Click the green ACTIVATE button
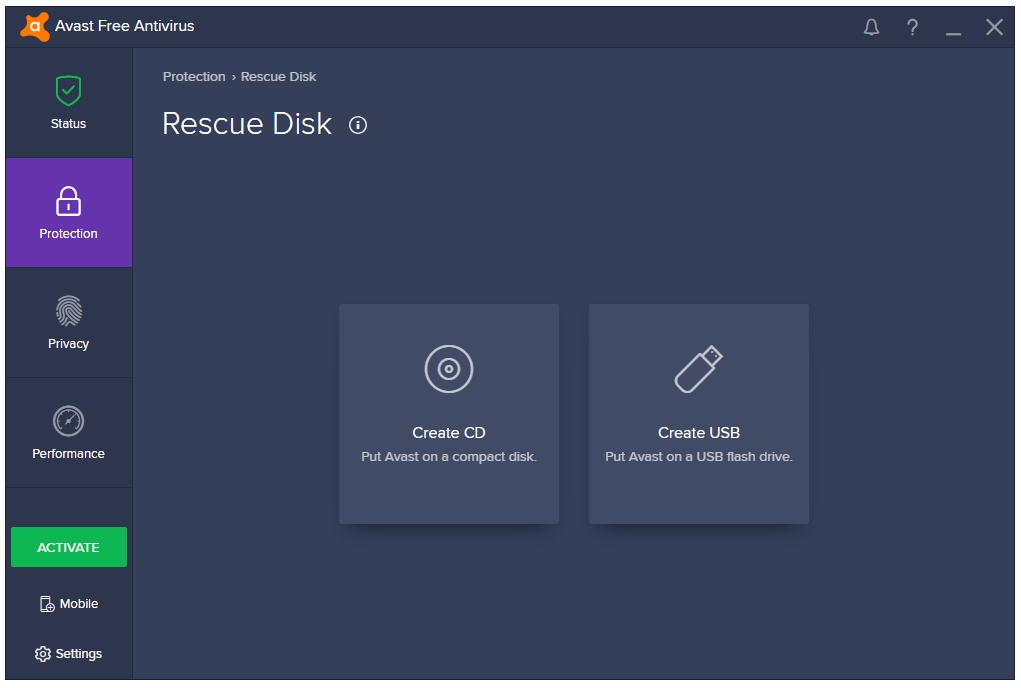 [x=69, y=547]
